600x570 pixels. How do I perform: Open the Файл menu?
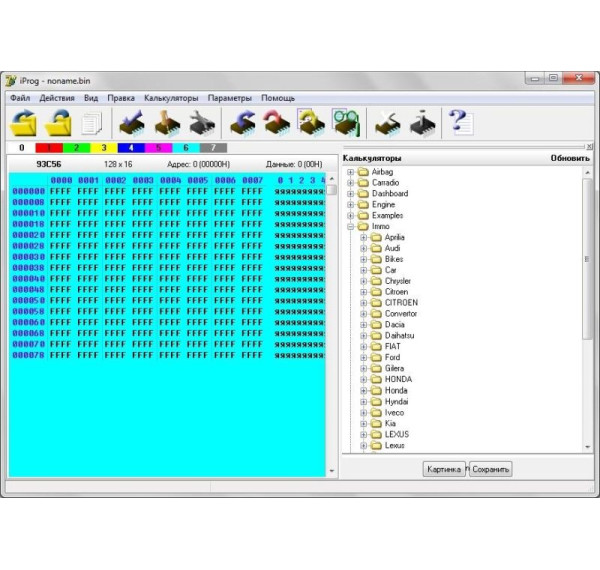click(x=20, y=98)
